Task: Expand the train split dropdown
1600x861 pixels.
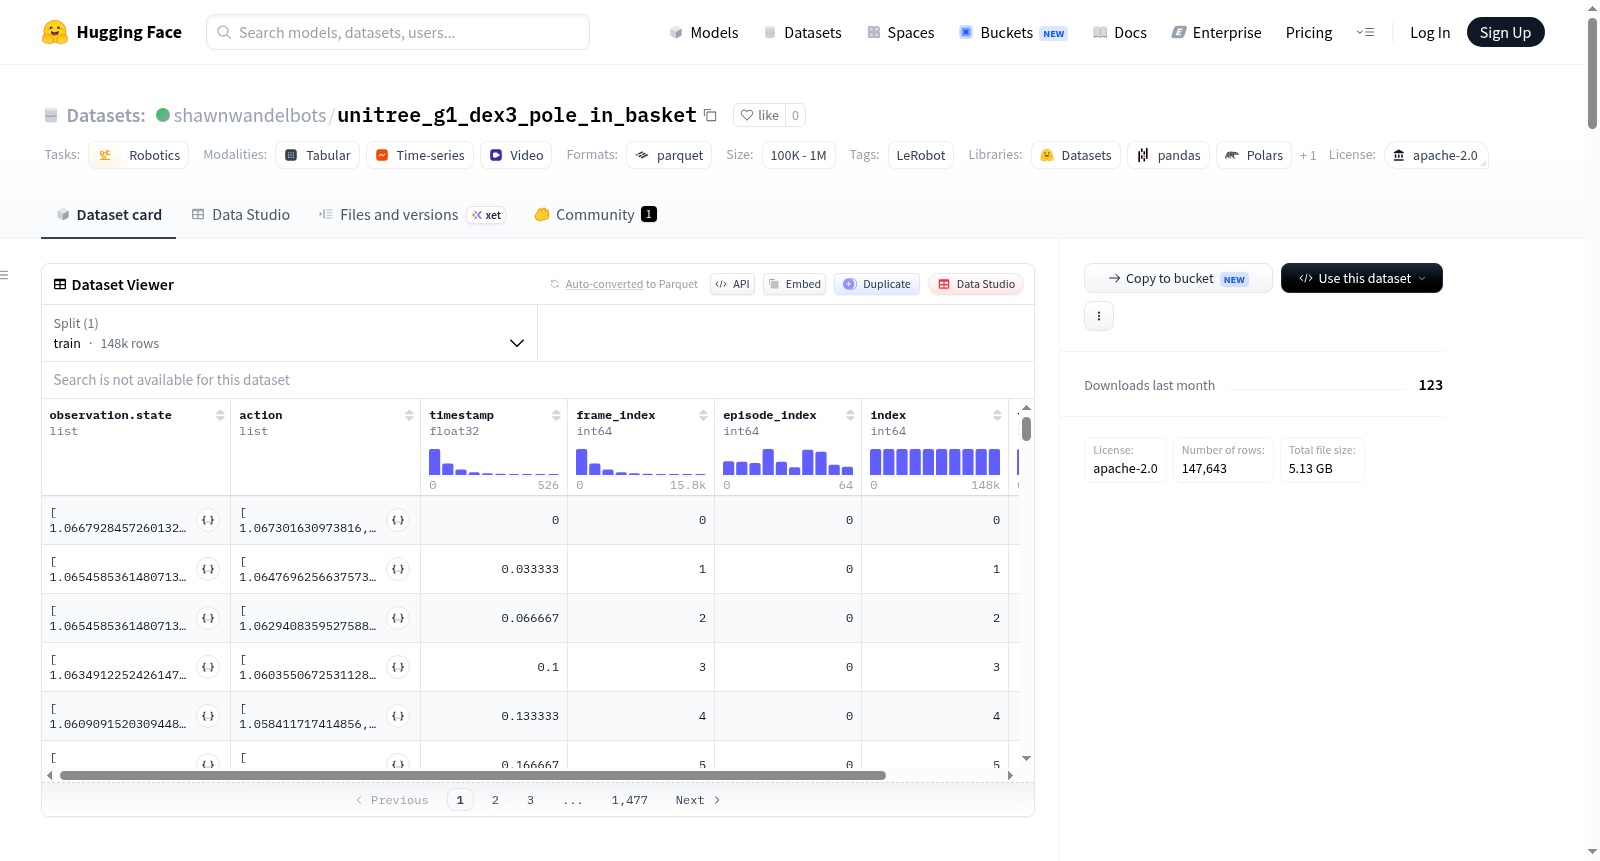Action: (289, 333)
